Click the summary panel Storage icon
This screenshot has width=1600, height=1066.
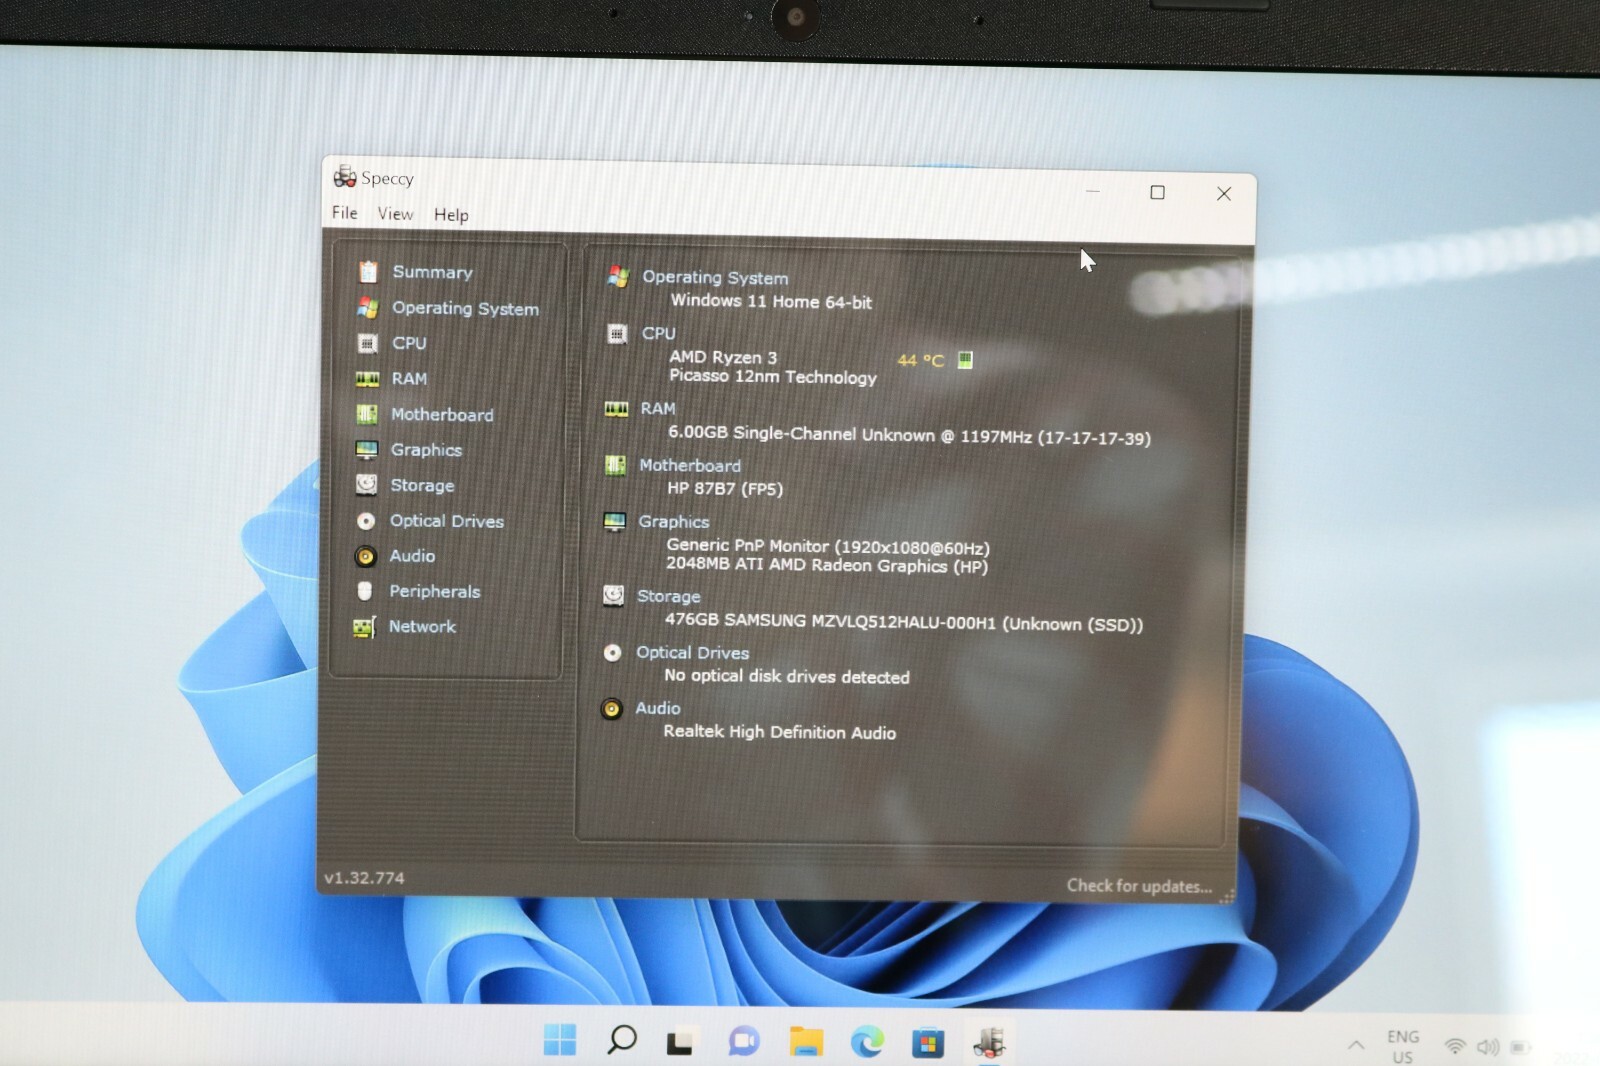[x=614, y=596]
